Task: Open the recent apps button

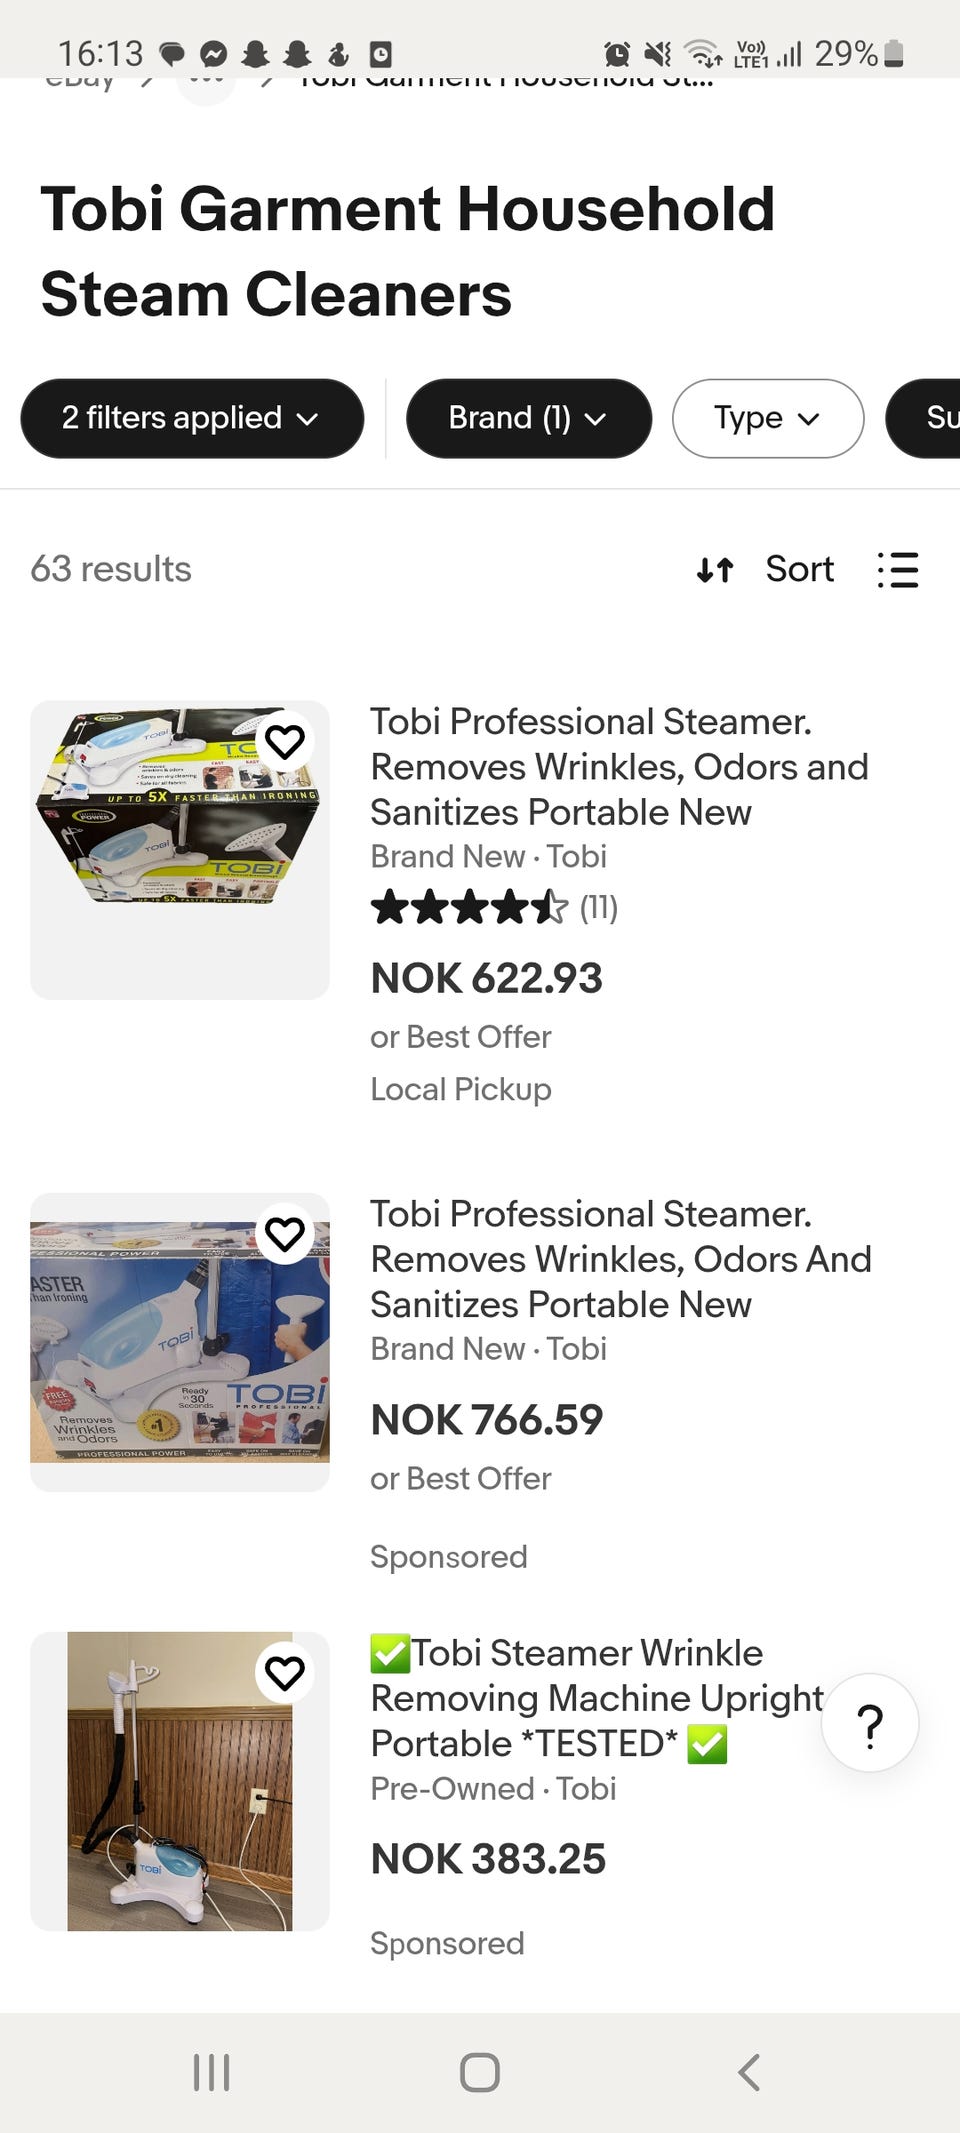Action: pyautogui.click(x=211, y=2072)
